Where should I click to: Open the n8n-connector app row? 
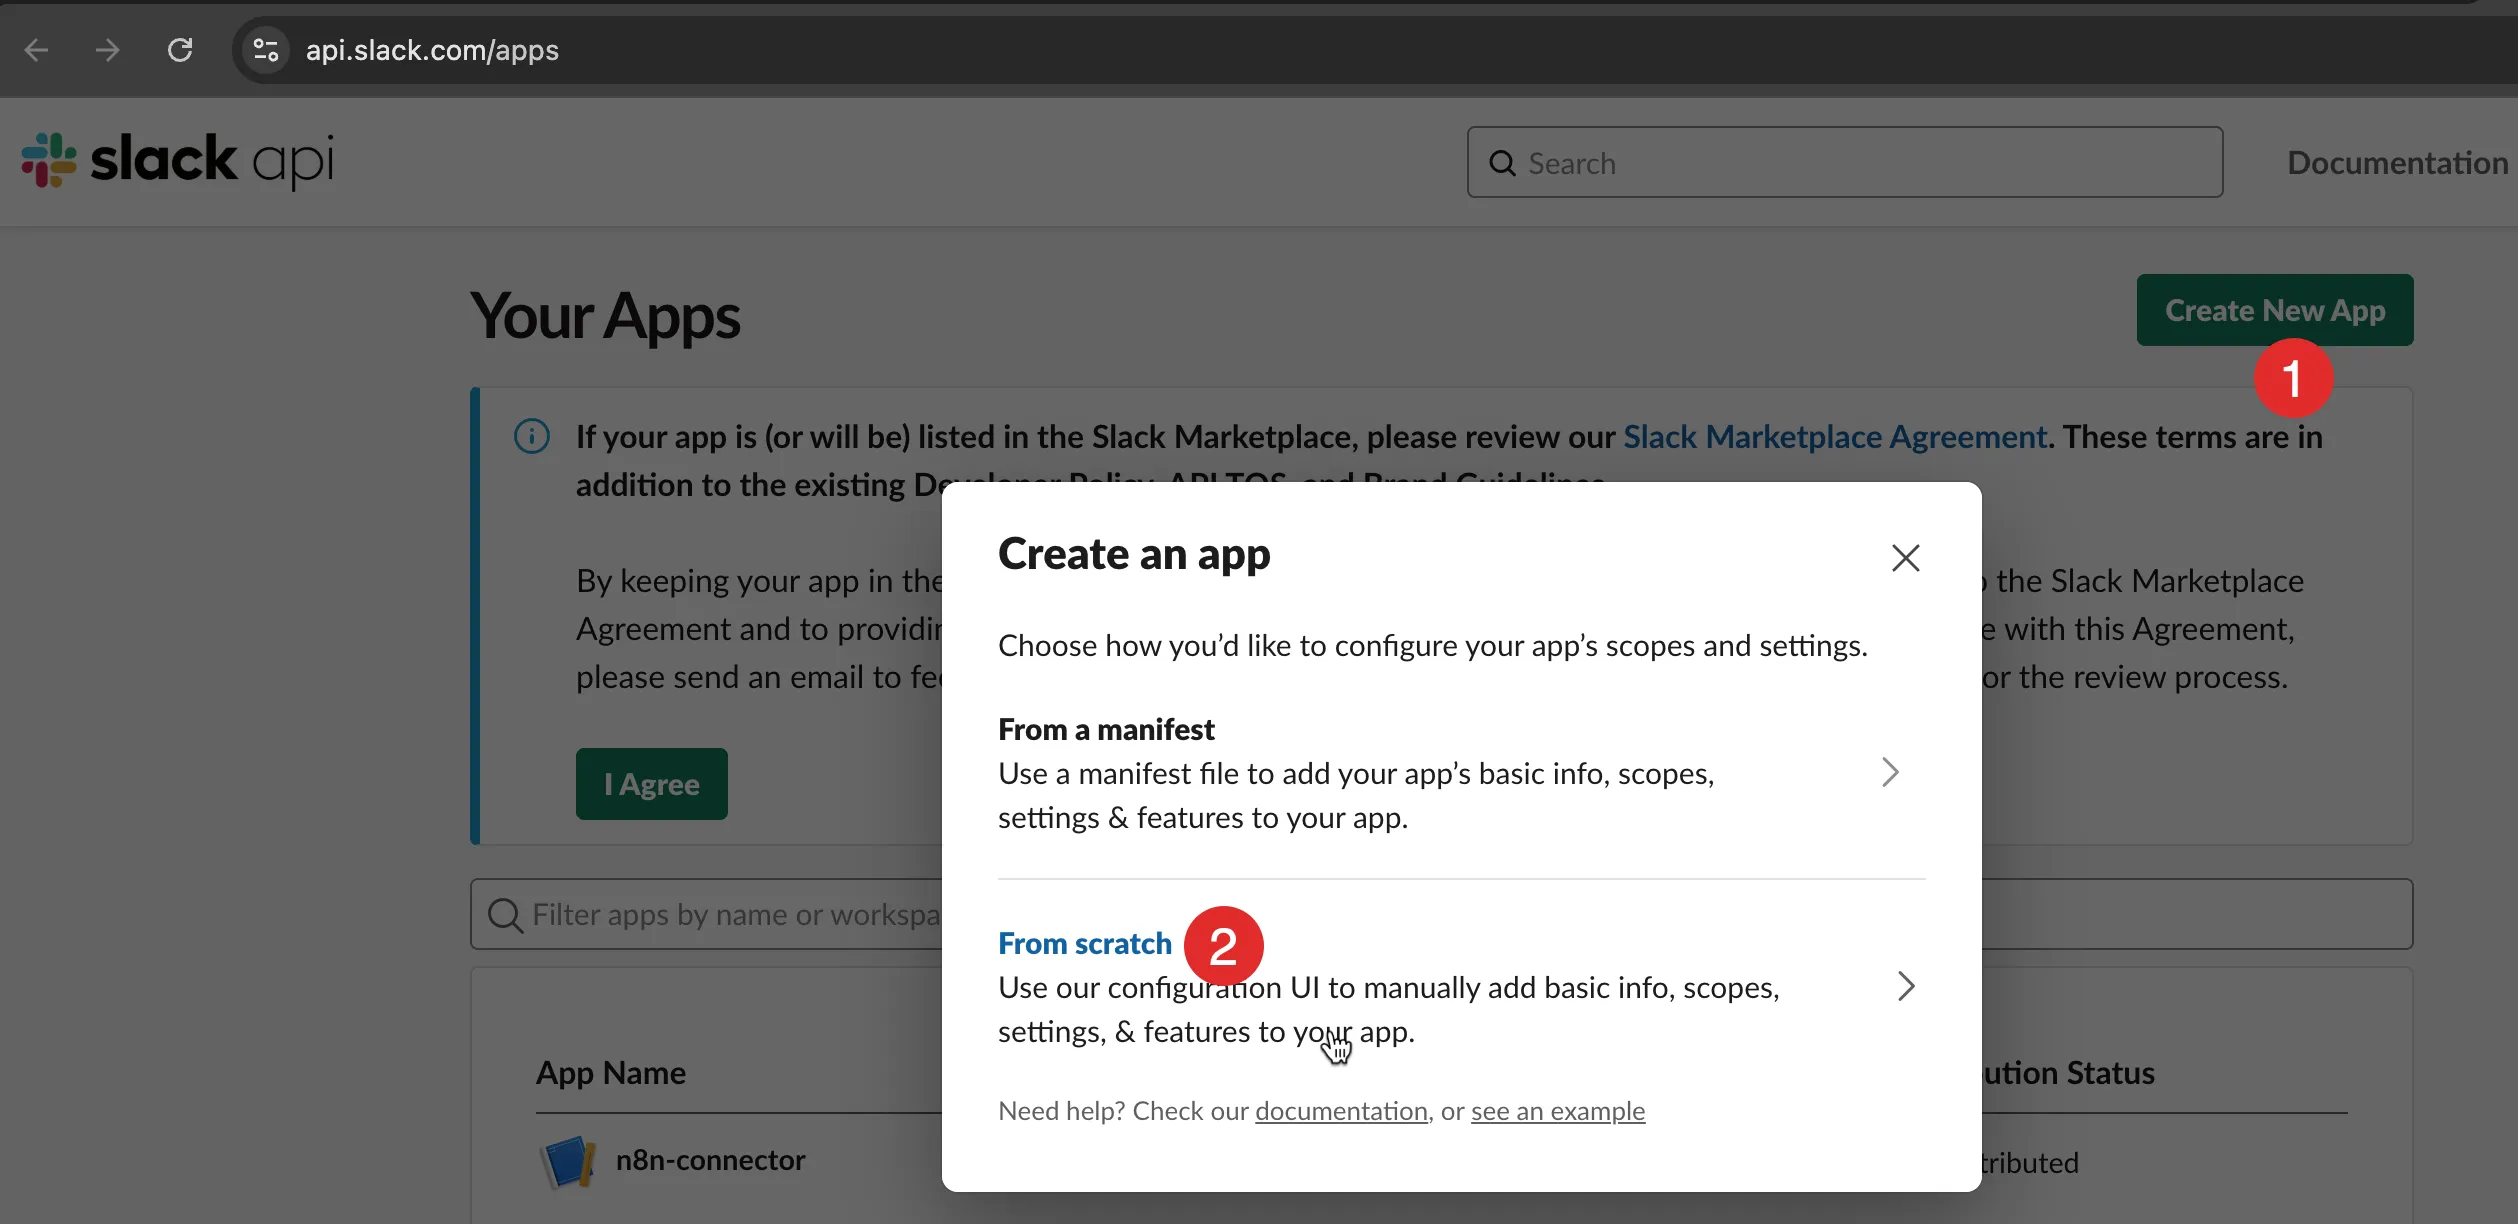710,1161
